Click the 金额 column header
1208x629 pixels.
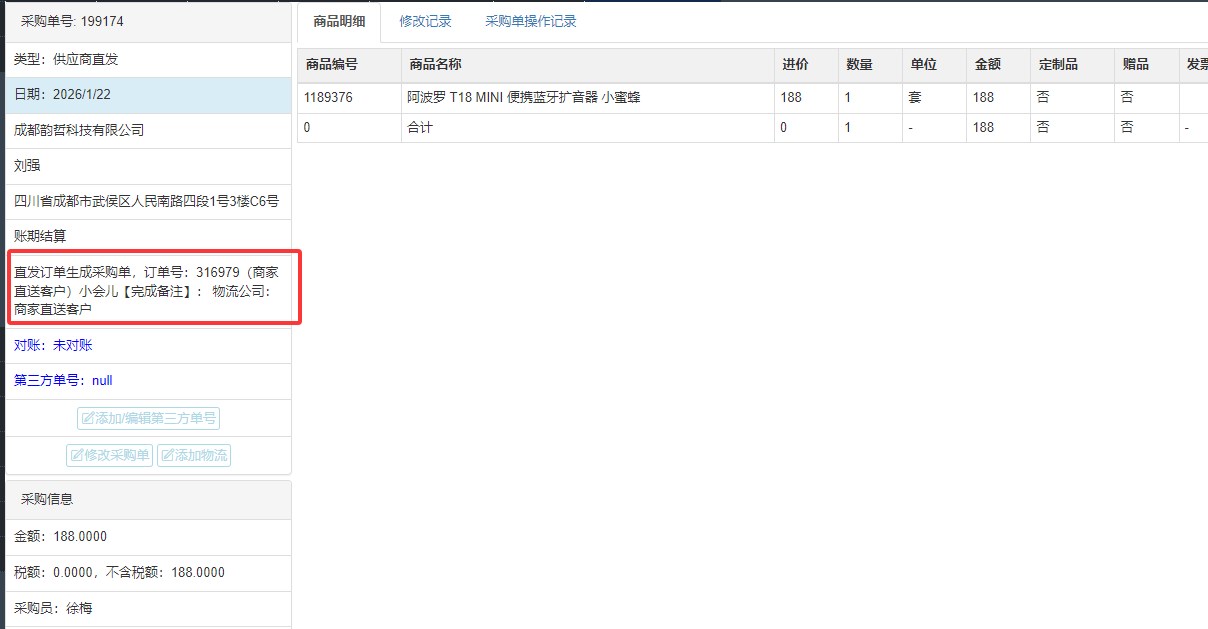(987, 65)
